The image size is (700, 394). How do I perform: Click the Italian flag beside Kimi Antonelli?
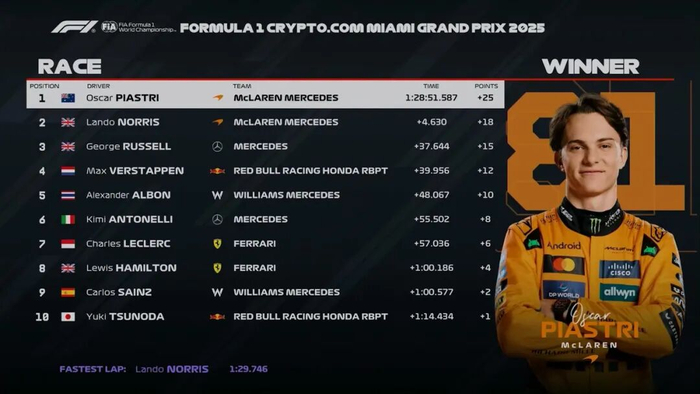68,220
